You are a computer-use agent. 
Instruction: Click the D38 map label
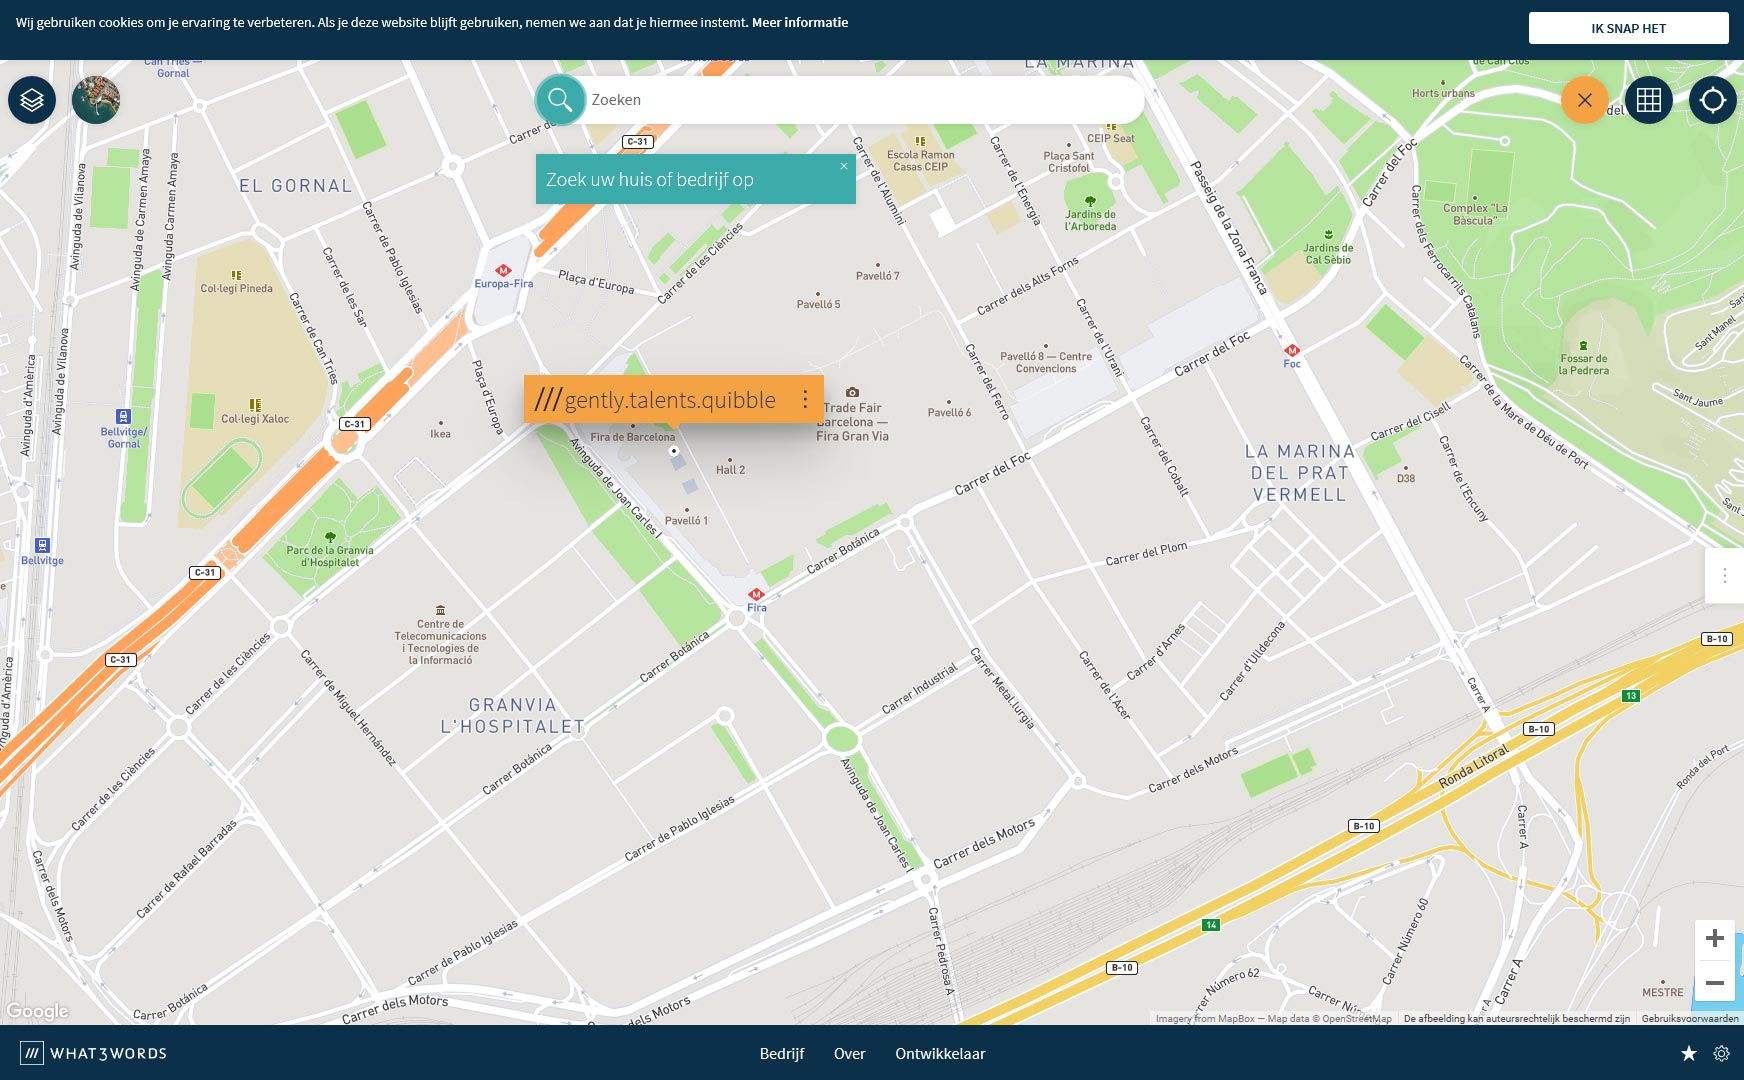(1406, 479)
